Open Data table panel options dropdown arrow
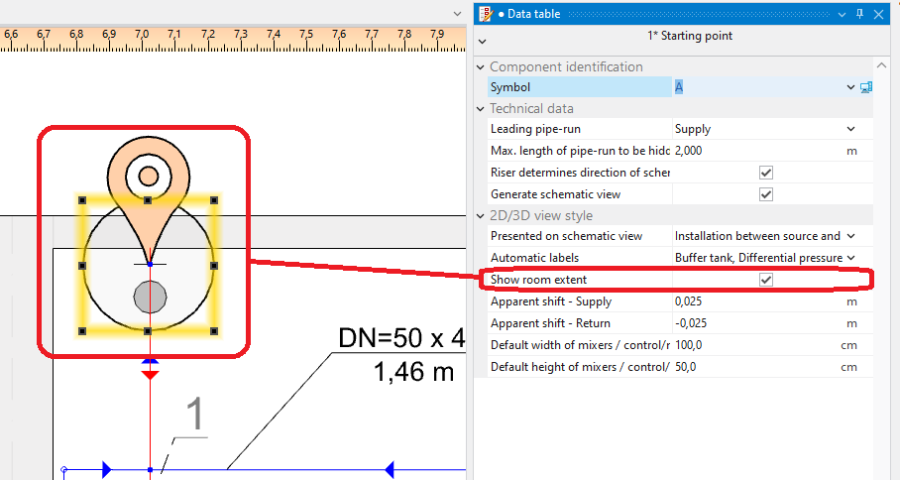Screen dimensions: 900x480 [x=841, y=14]
